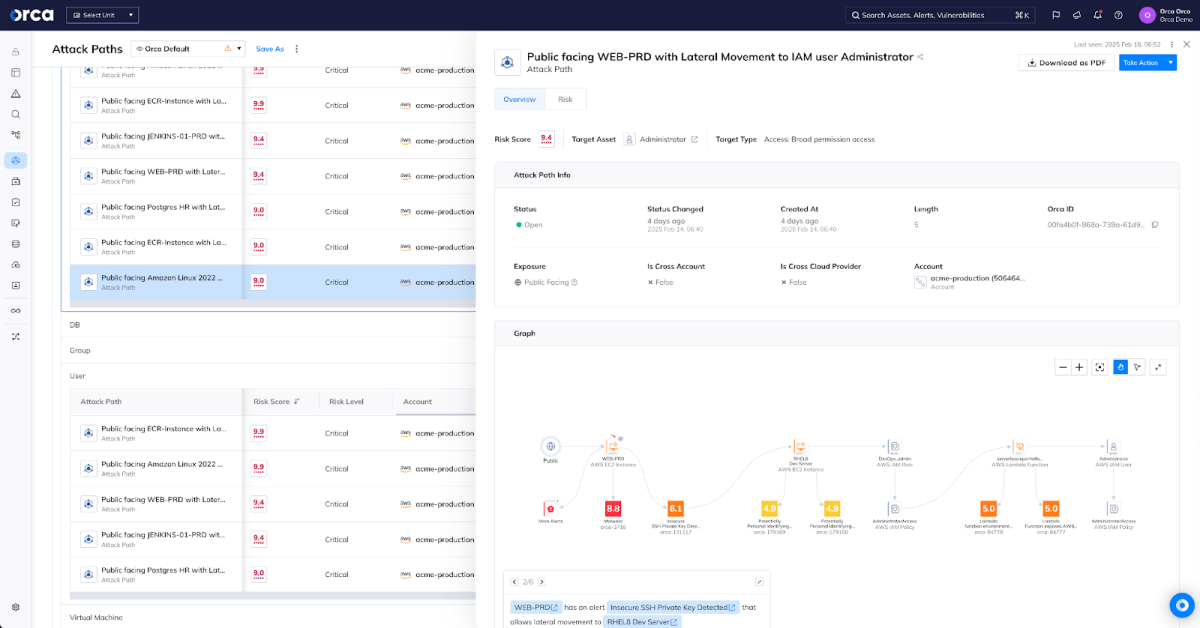1200x628 pixels.
Task: Expand graph to fullscreen
Action: pyautogui.click(x=1158, y=367)
